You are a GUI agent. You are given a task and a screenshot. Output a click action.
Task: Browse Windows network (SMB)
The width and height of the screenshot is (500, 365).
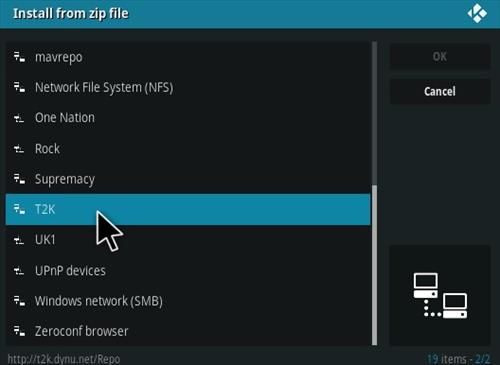pos(188,301)
